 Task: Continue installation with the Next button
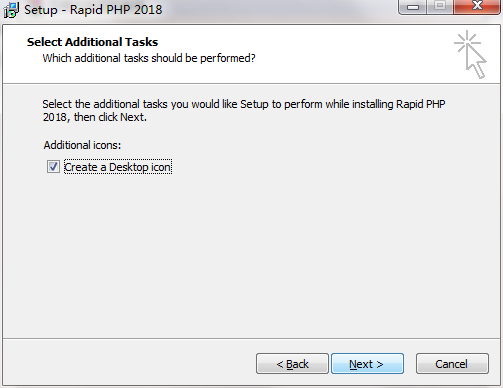[367, 364]
